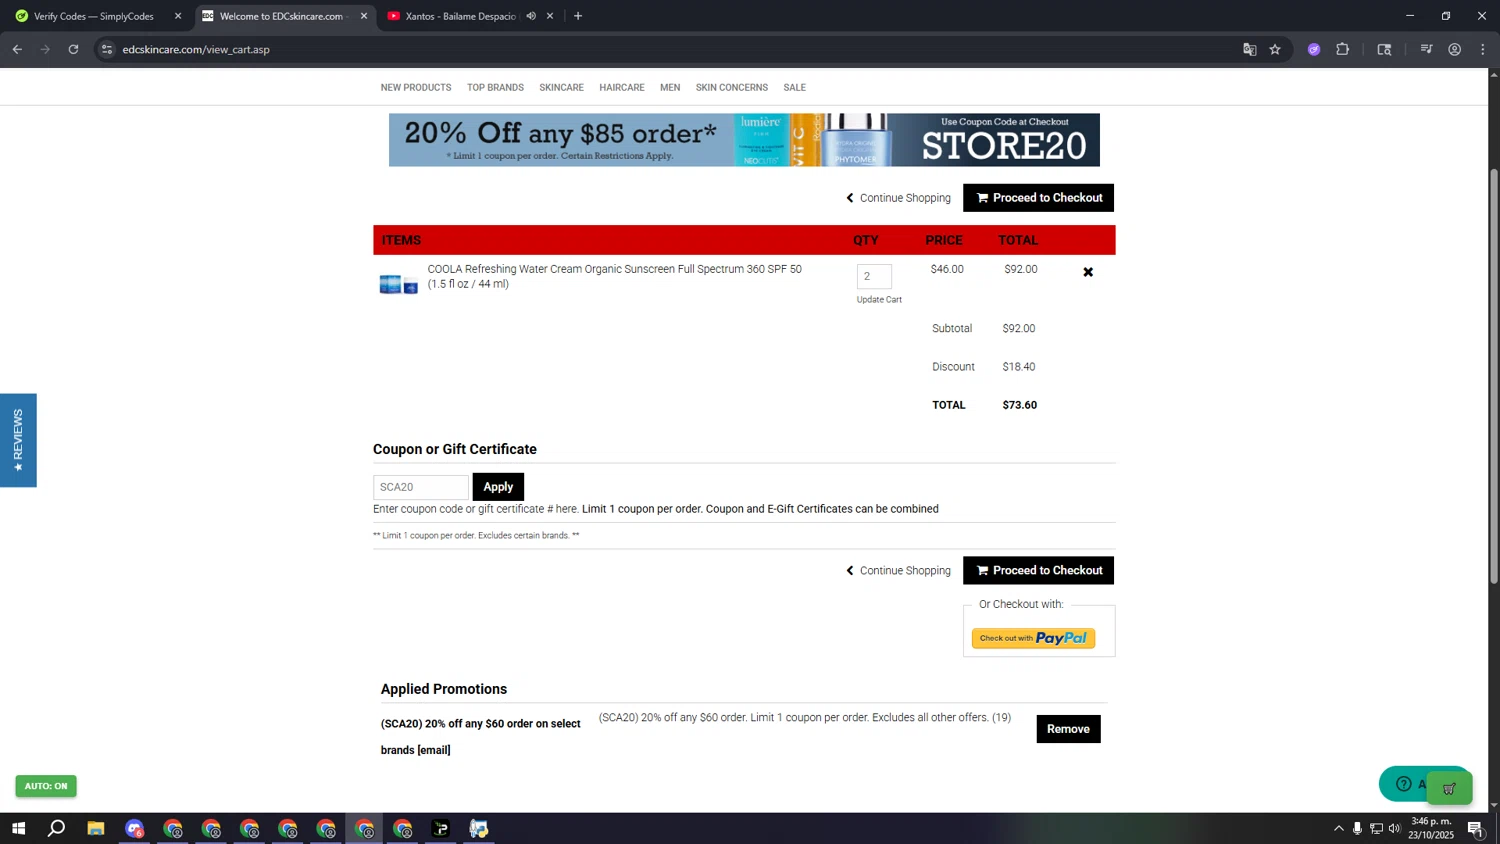Click the bottom Continue Shopping link

pos(898,571)
